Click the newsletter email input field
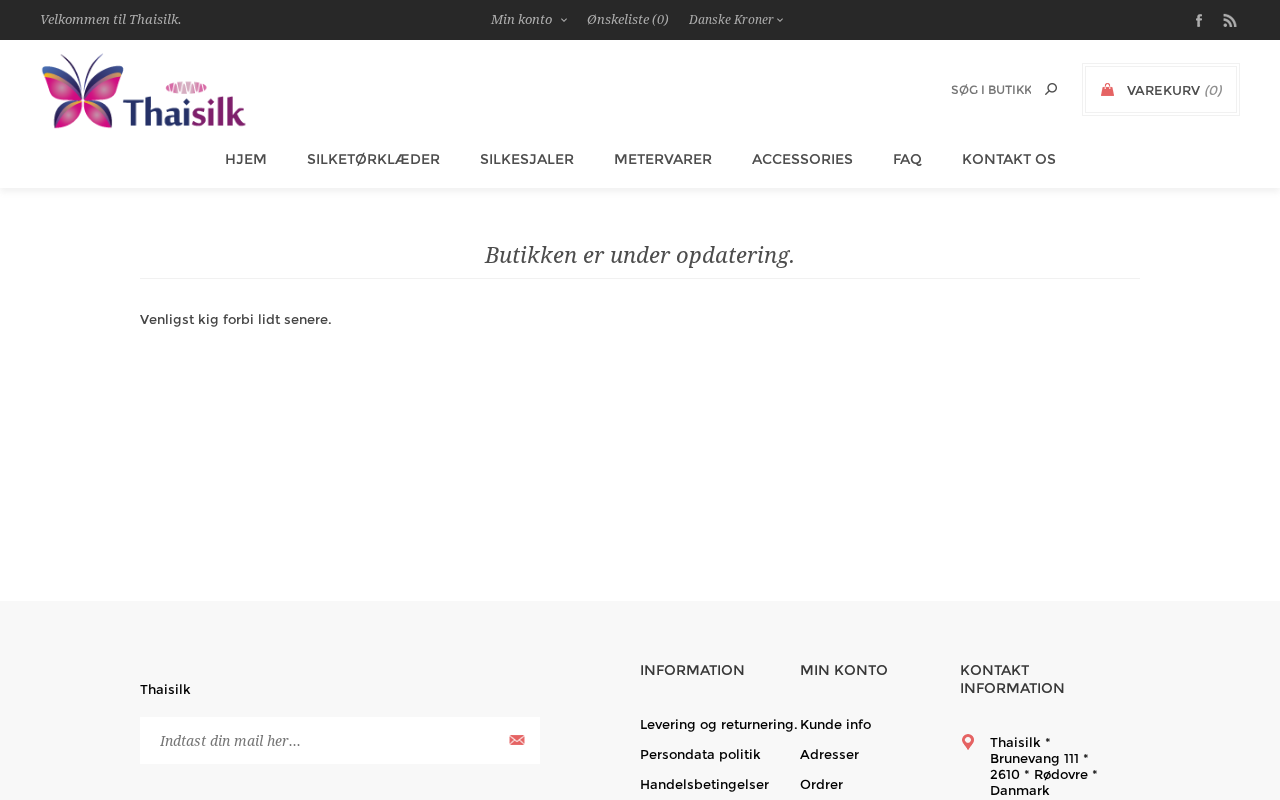1280x800 pixels. tap(320, 740)
